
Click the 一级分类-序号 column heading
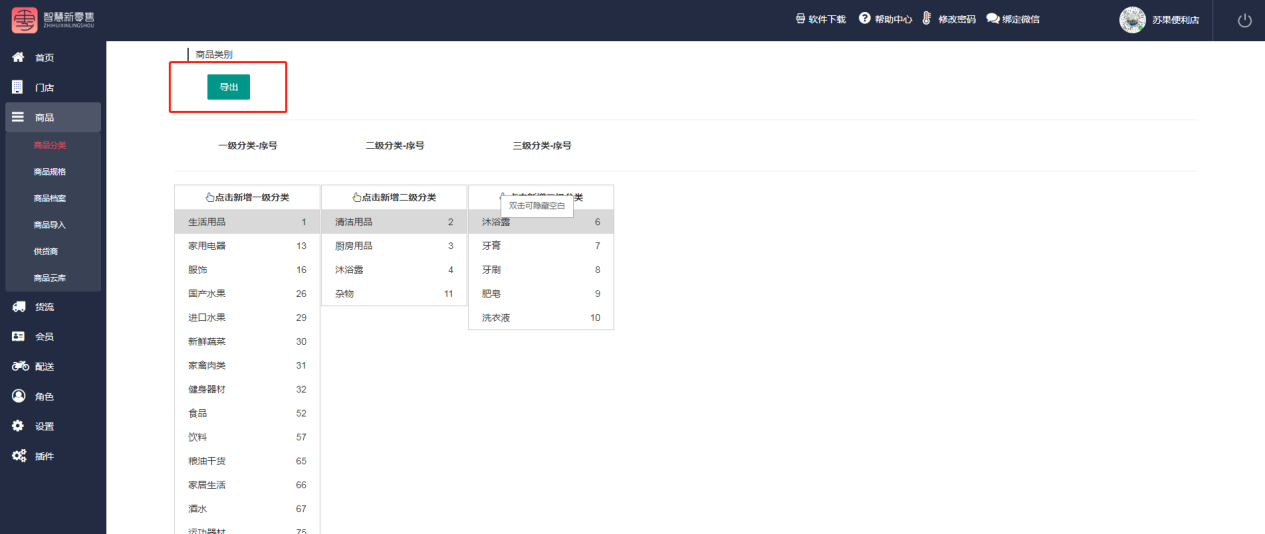point(248,146)
